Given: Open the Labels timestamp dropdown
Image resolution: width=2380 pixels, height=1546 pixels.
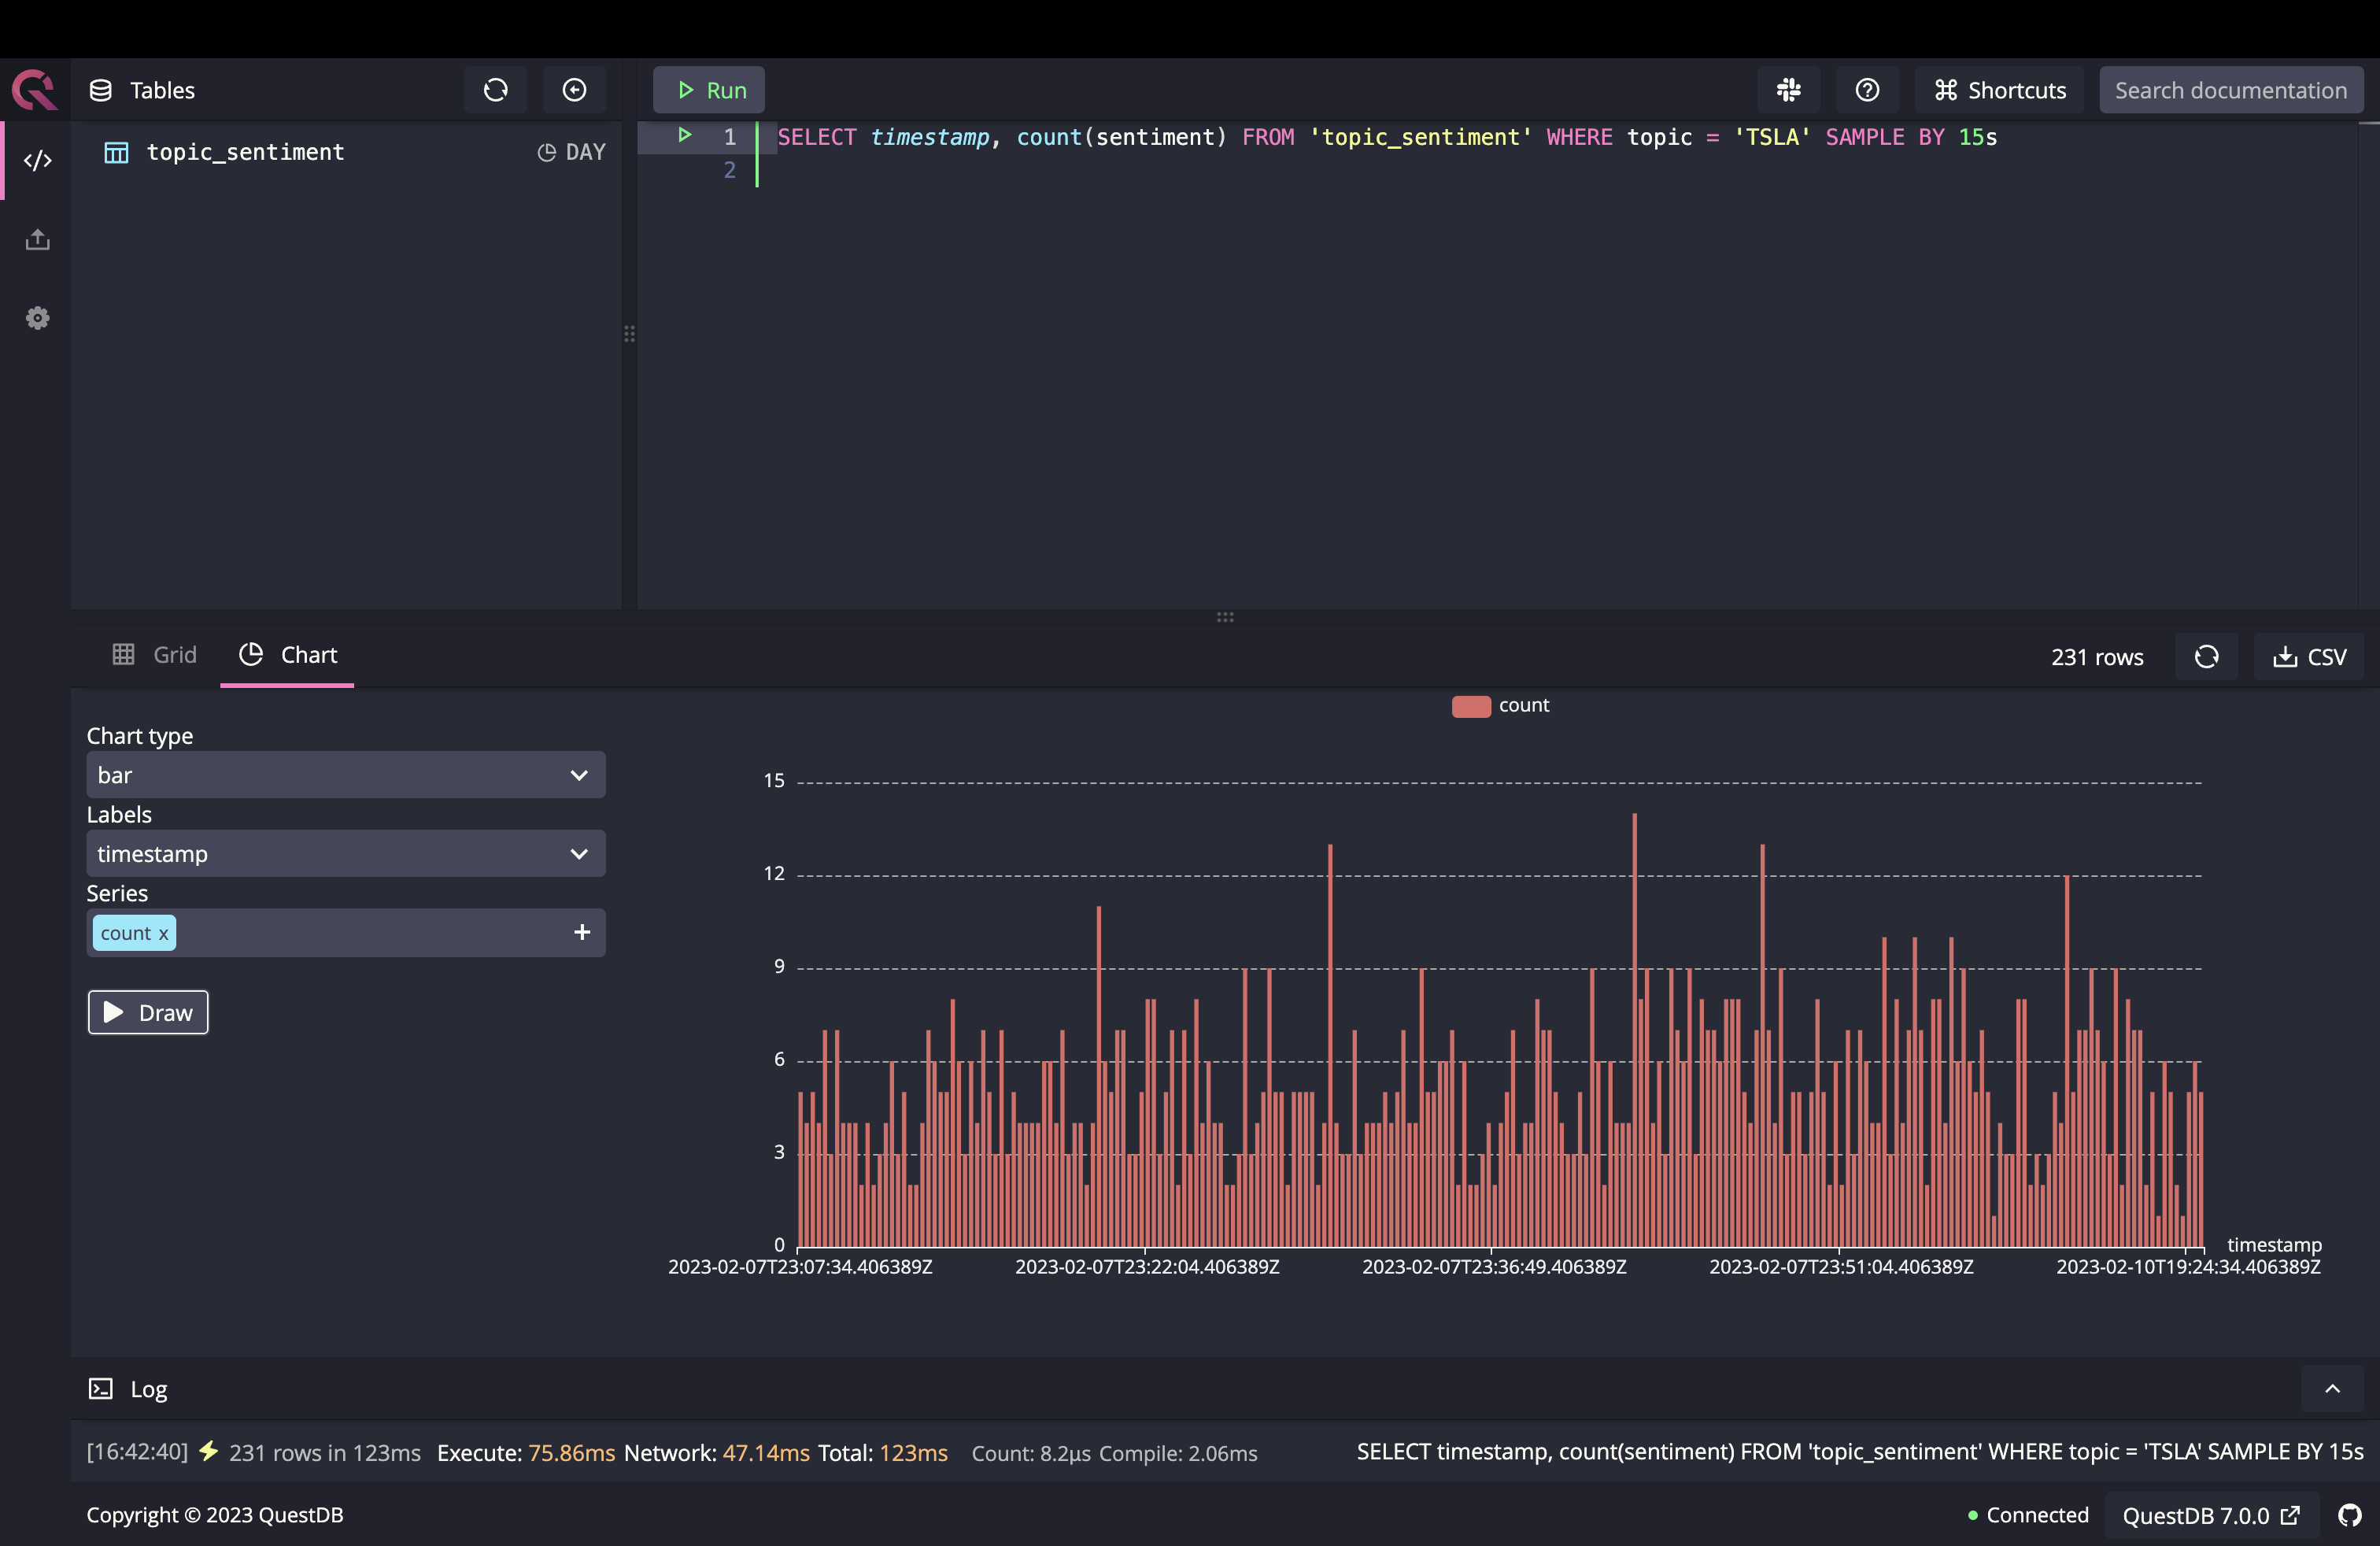Looking at the screenshot, I should (345, 854).
